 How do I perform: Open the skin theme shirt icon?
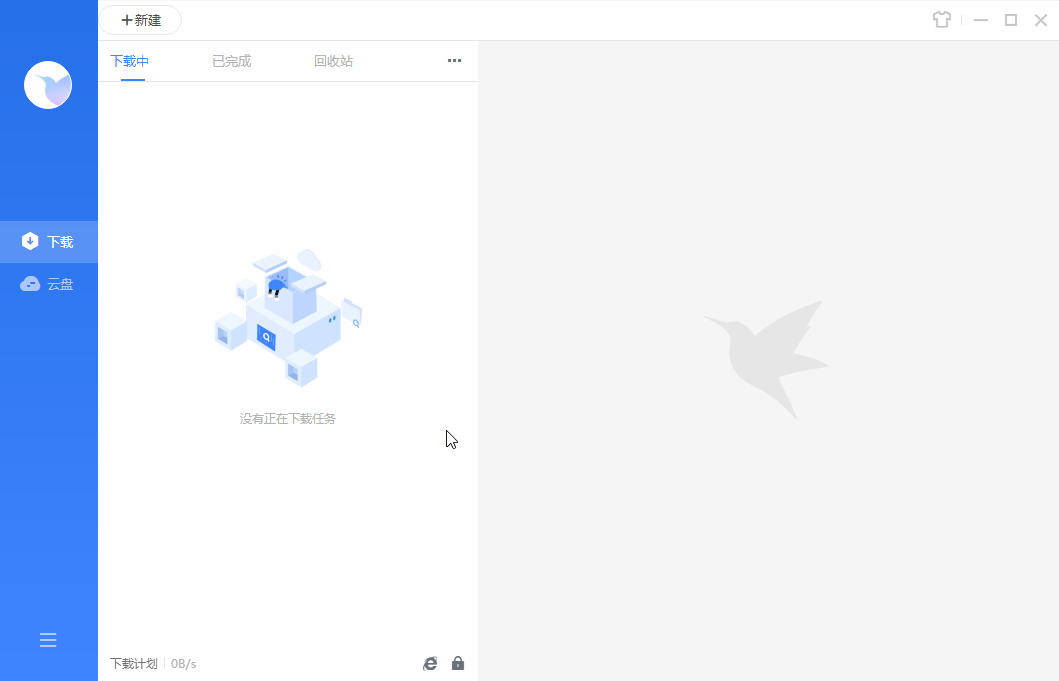[942, 20]
